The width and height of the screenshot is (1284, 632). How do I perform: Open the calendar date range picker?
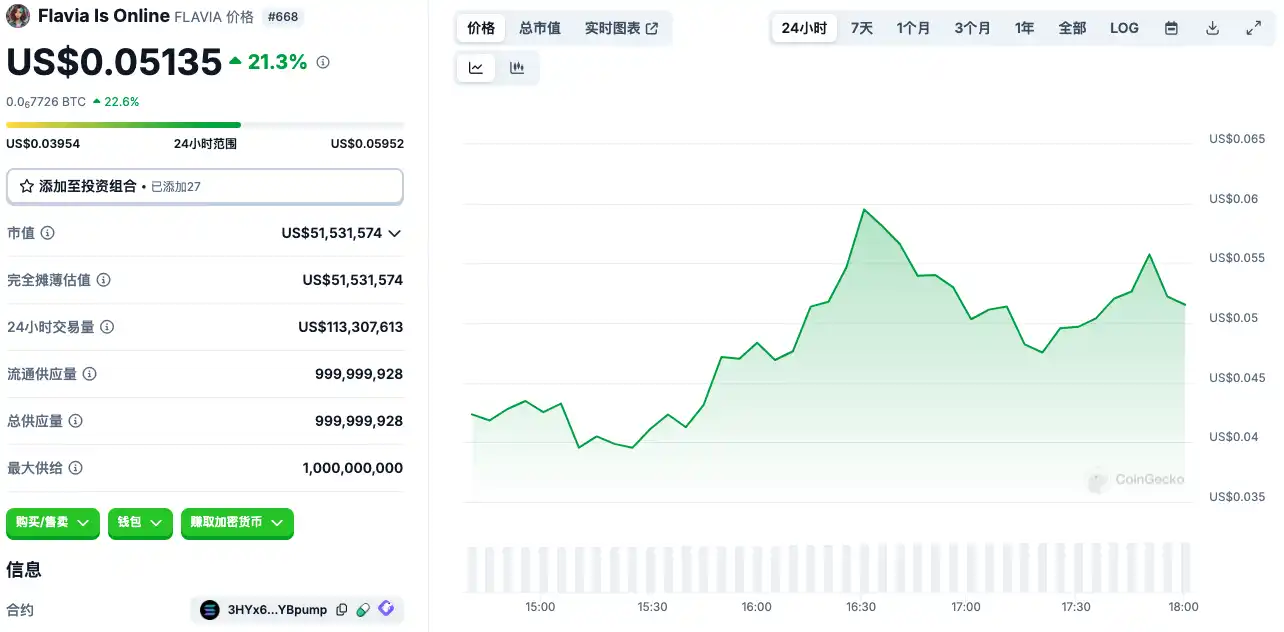click(x=1171, y=28)
